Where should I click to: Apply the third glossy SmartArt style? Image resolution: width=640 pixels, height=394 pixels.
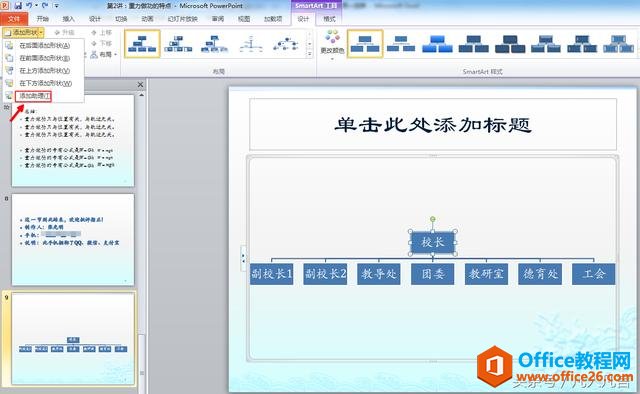437,44
